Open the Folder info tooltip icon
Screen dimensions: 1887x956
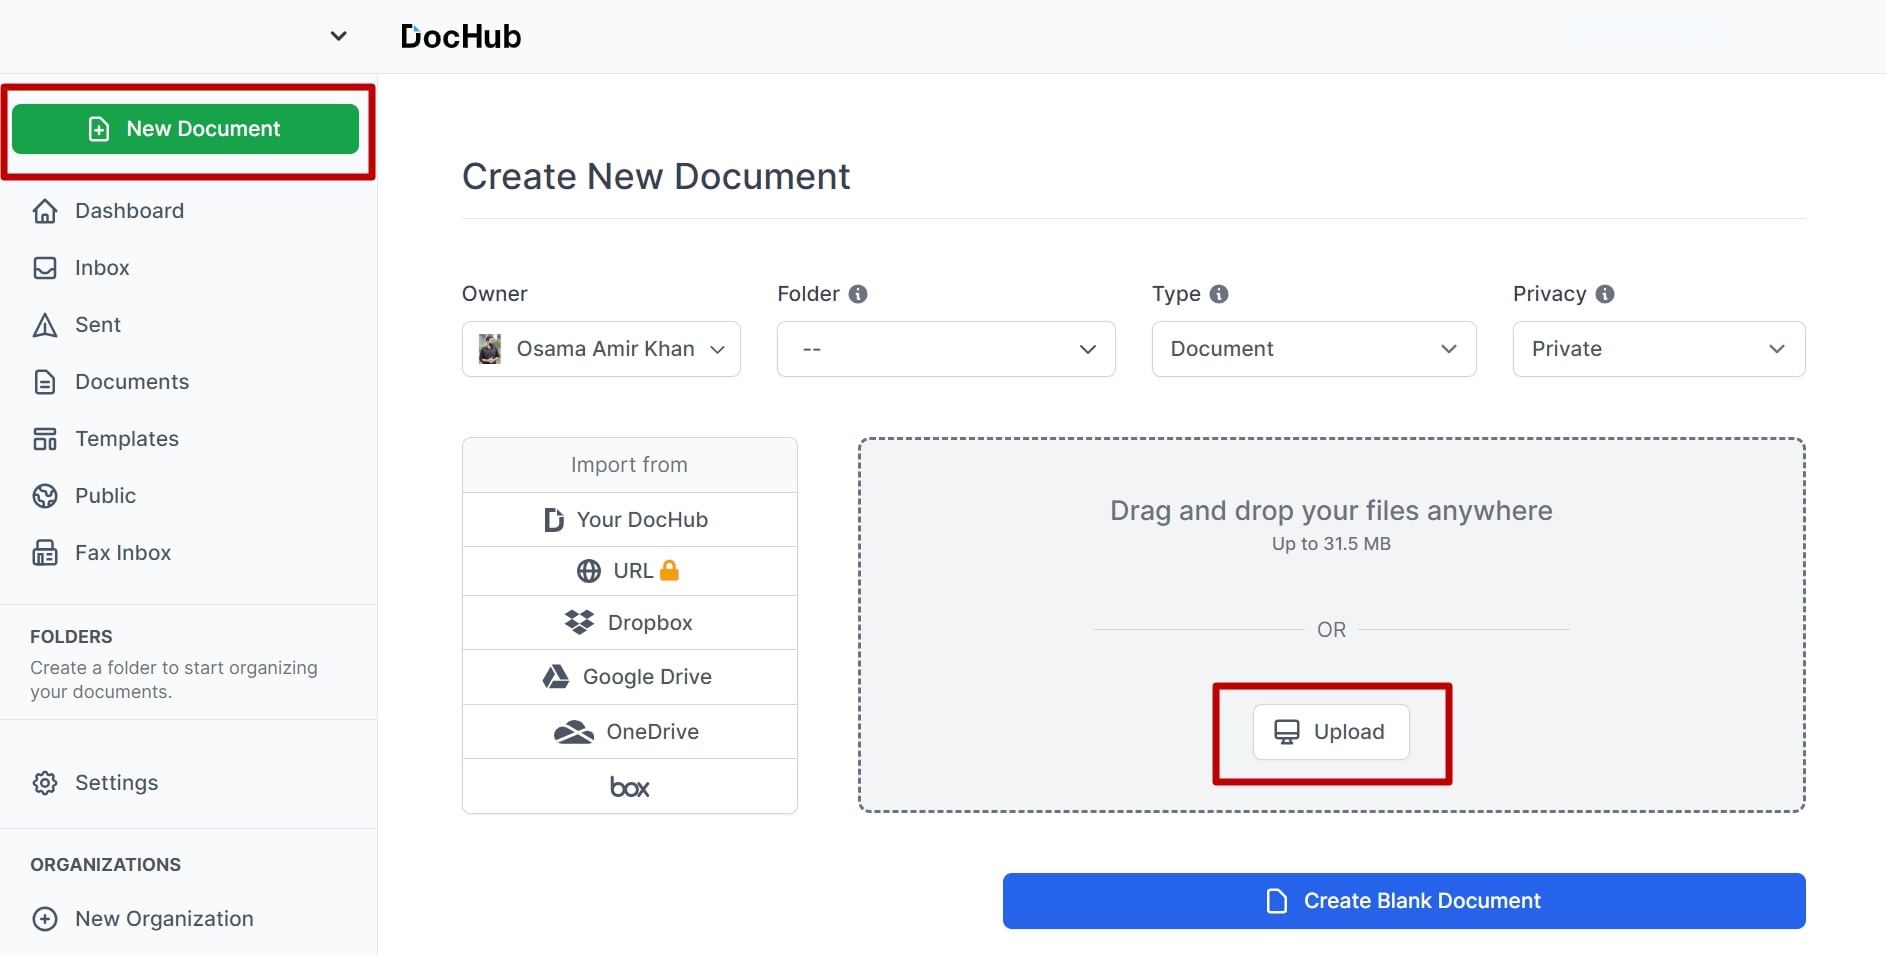point(860,293)
